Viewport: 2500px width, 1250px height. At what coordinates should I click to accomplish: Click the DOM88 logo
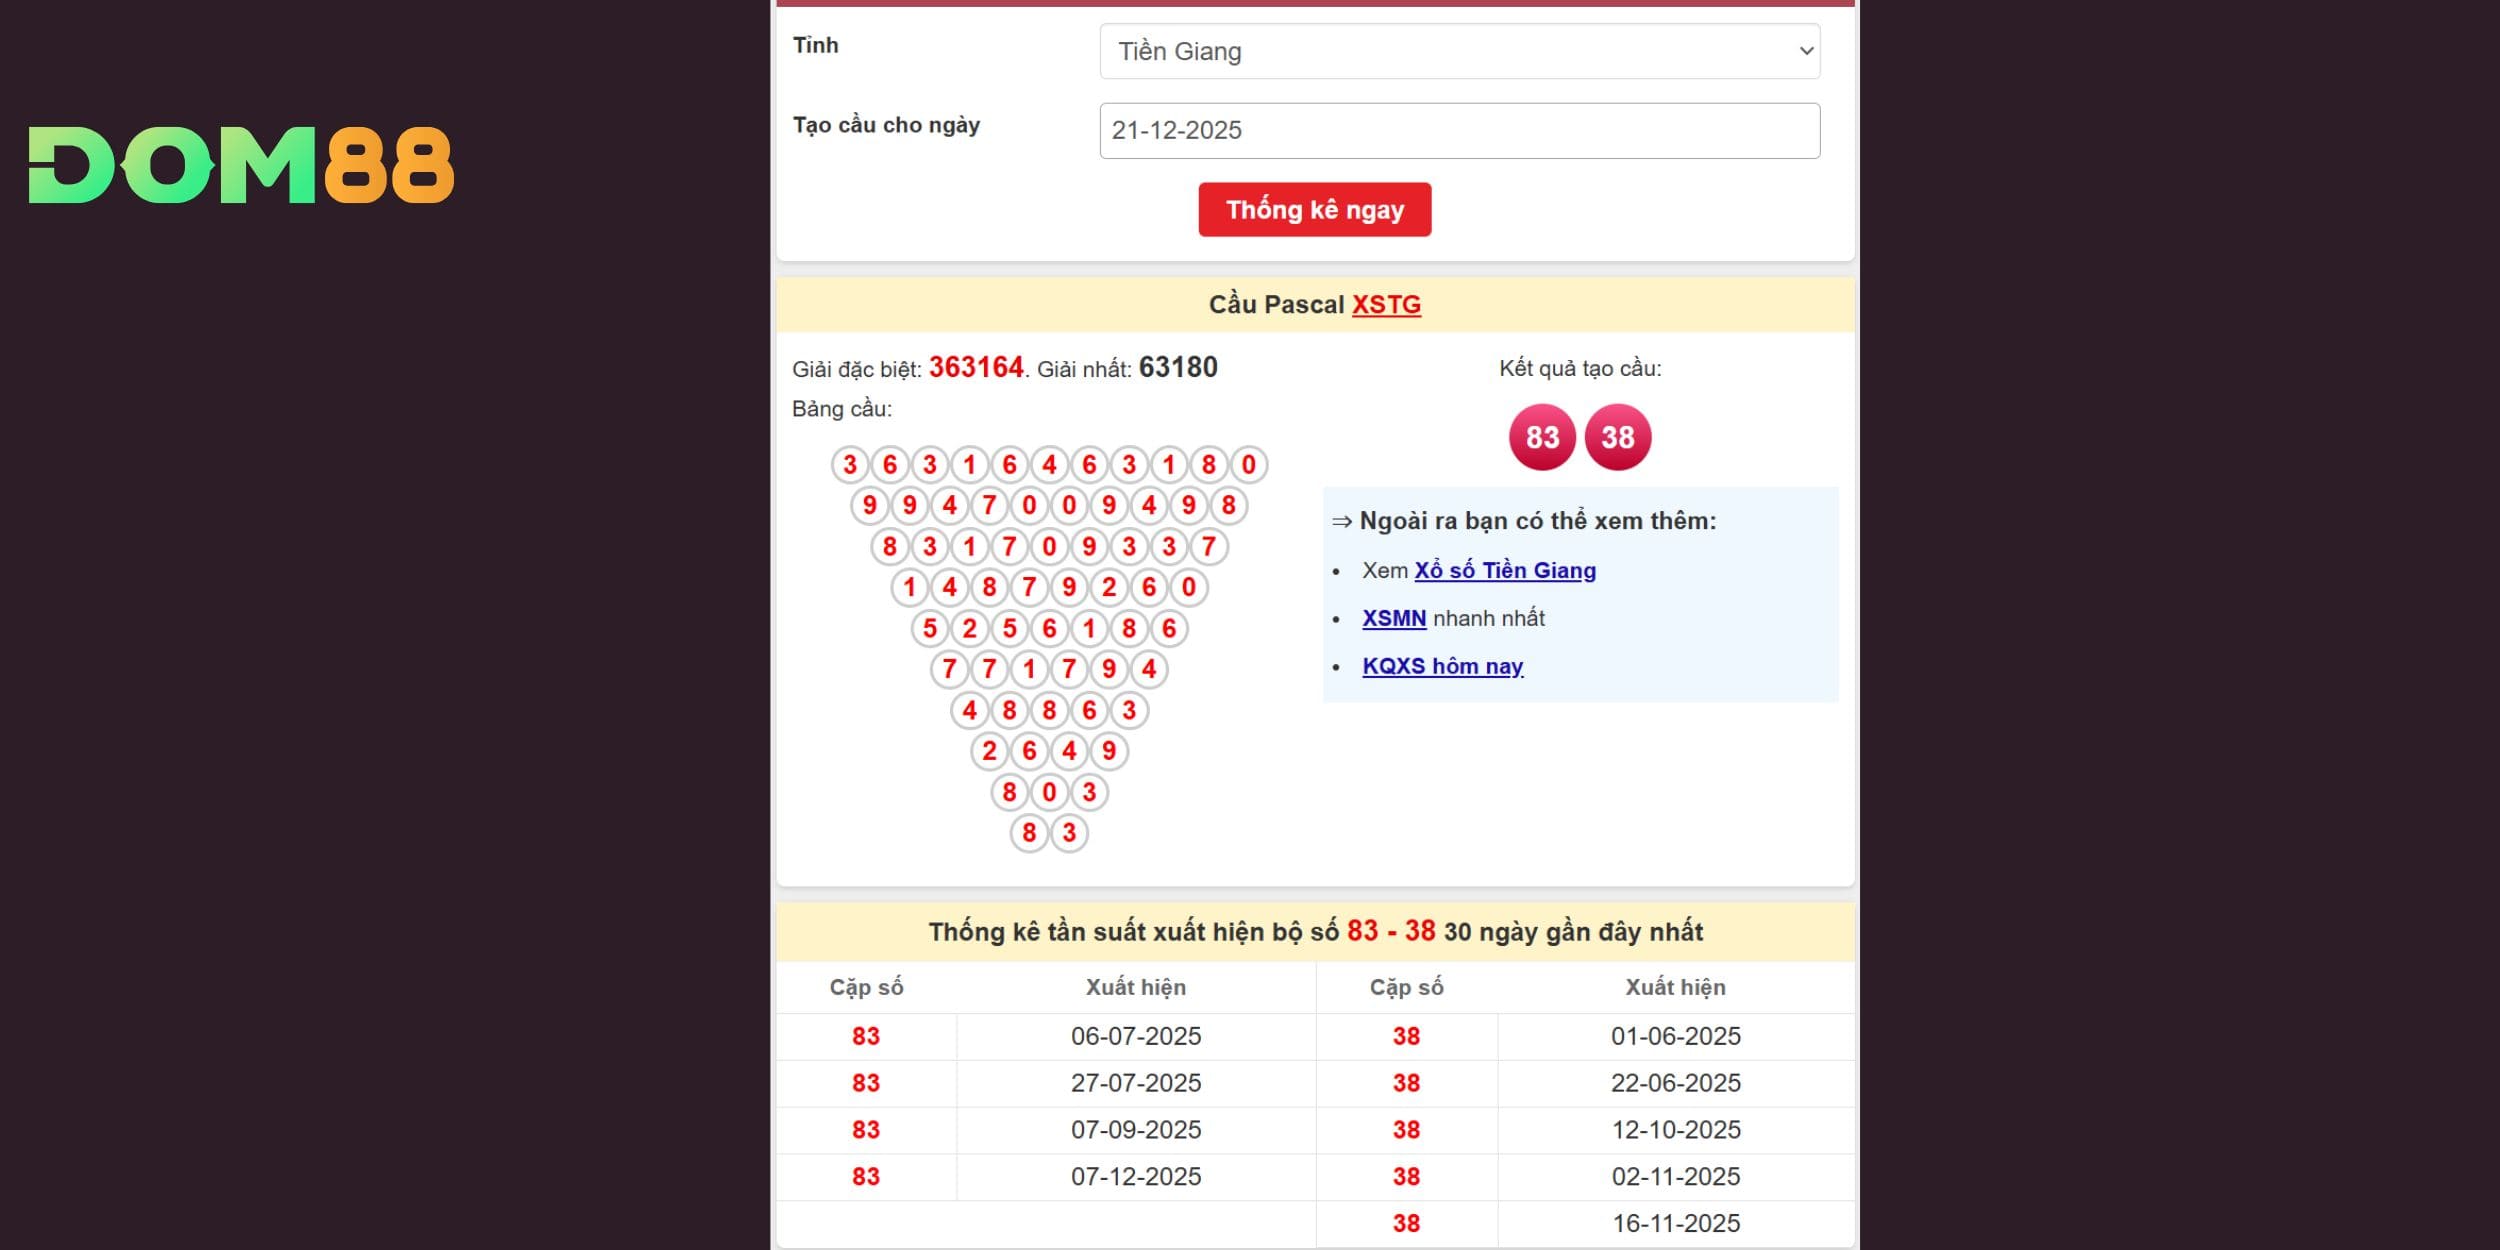coord(241,165)
